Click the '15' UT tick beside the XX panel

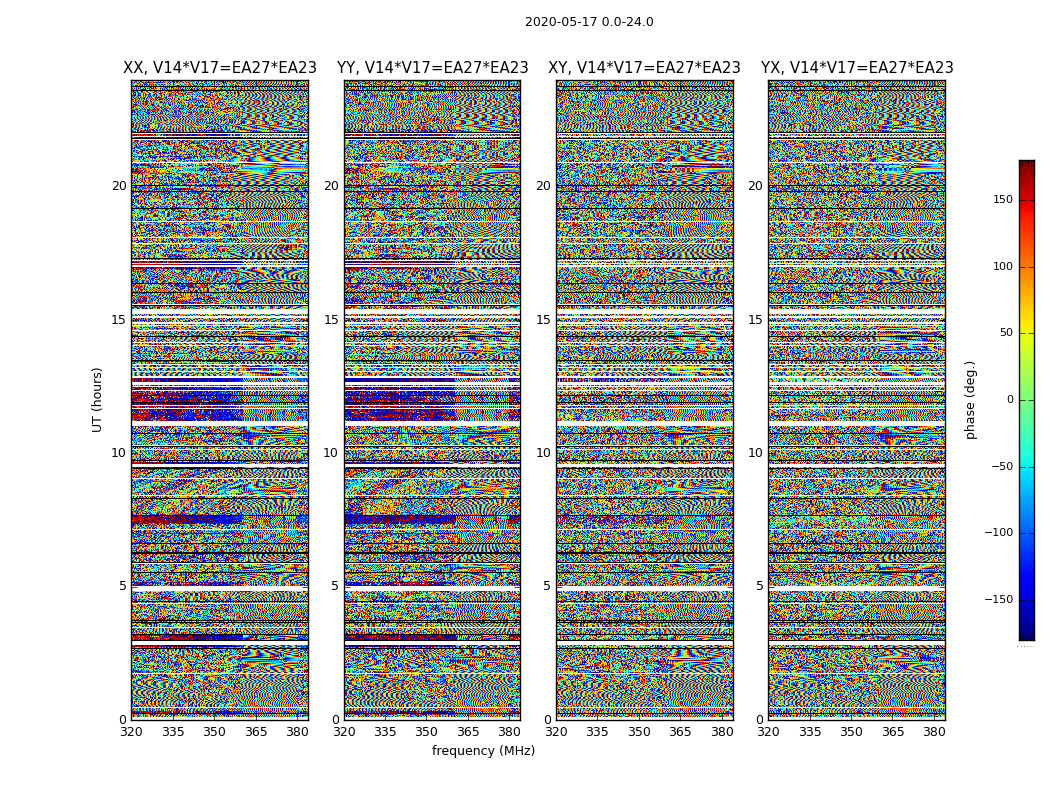[119, 319]
